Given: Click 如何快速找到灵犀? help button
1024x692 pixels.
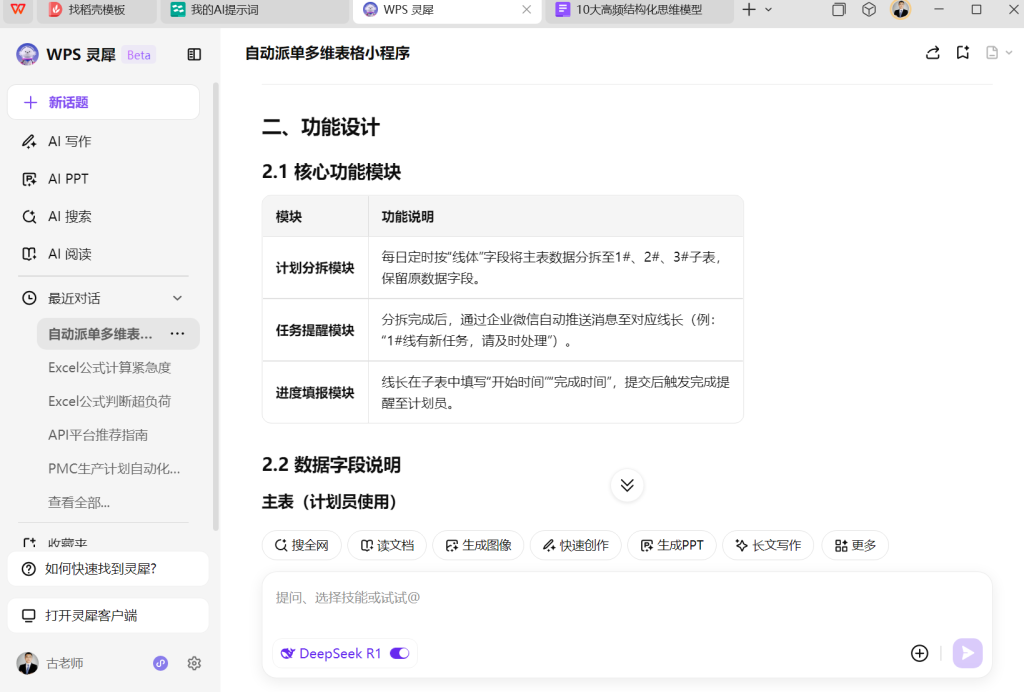Looking at the screenshot, I should click(108, 569).
